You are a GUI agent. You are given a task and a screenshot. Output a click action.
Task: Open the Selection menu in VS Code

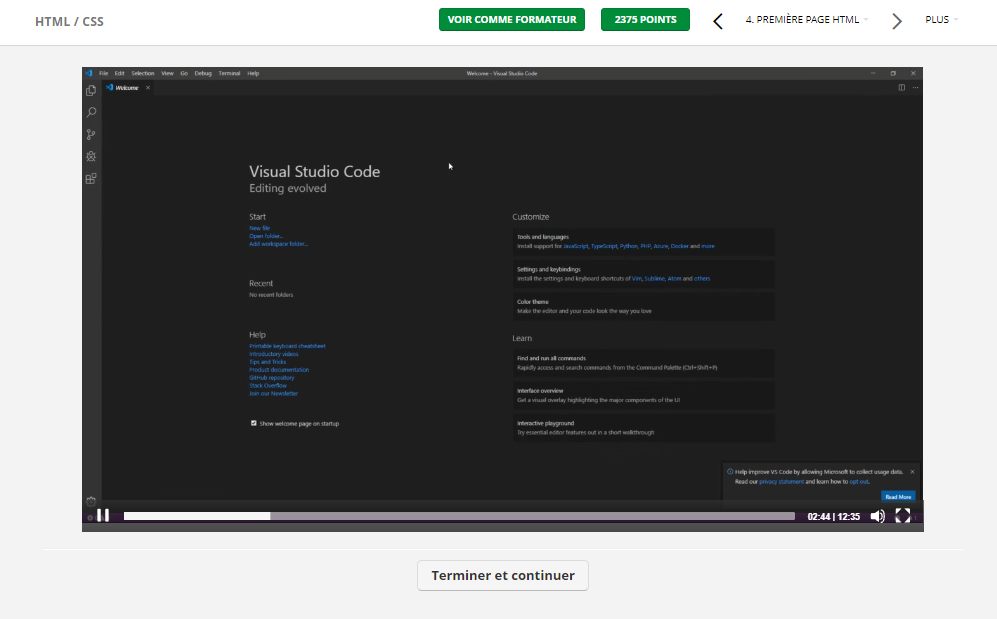[143, 73]
